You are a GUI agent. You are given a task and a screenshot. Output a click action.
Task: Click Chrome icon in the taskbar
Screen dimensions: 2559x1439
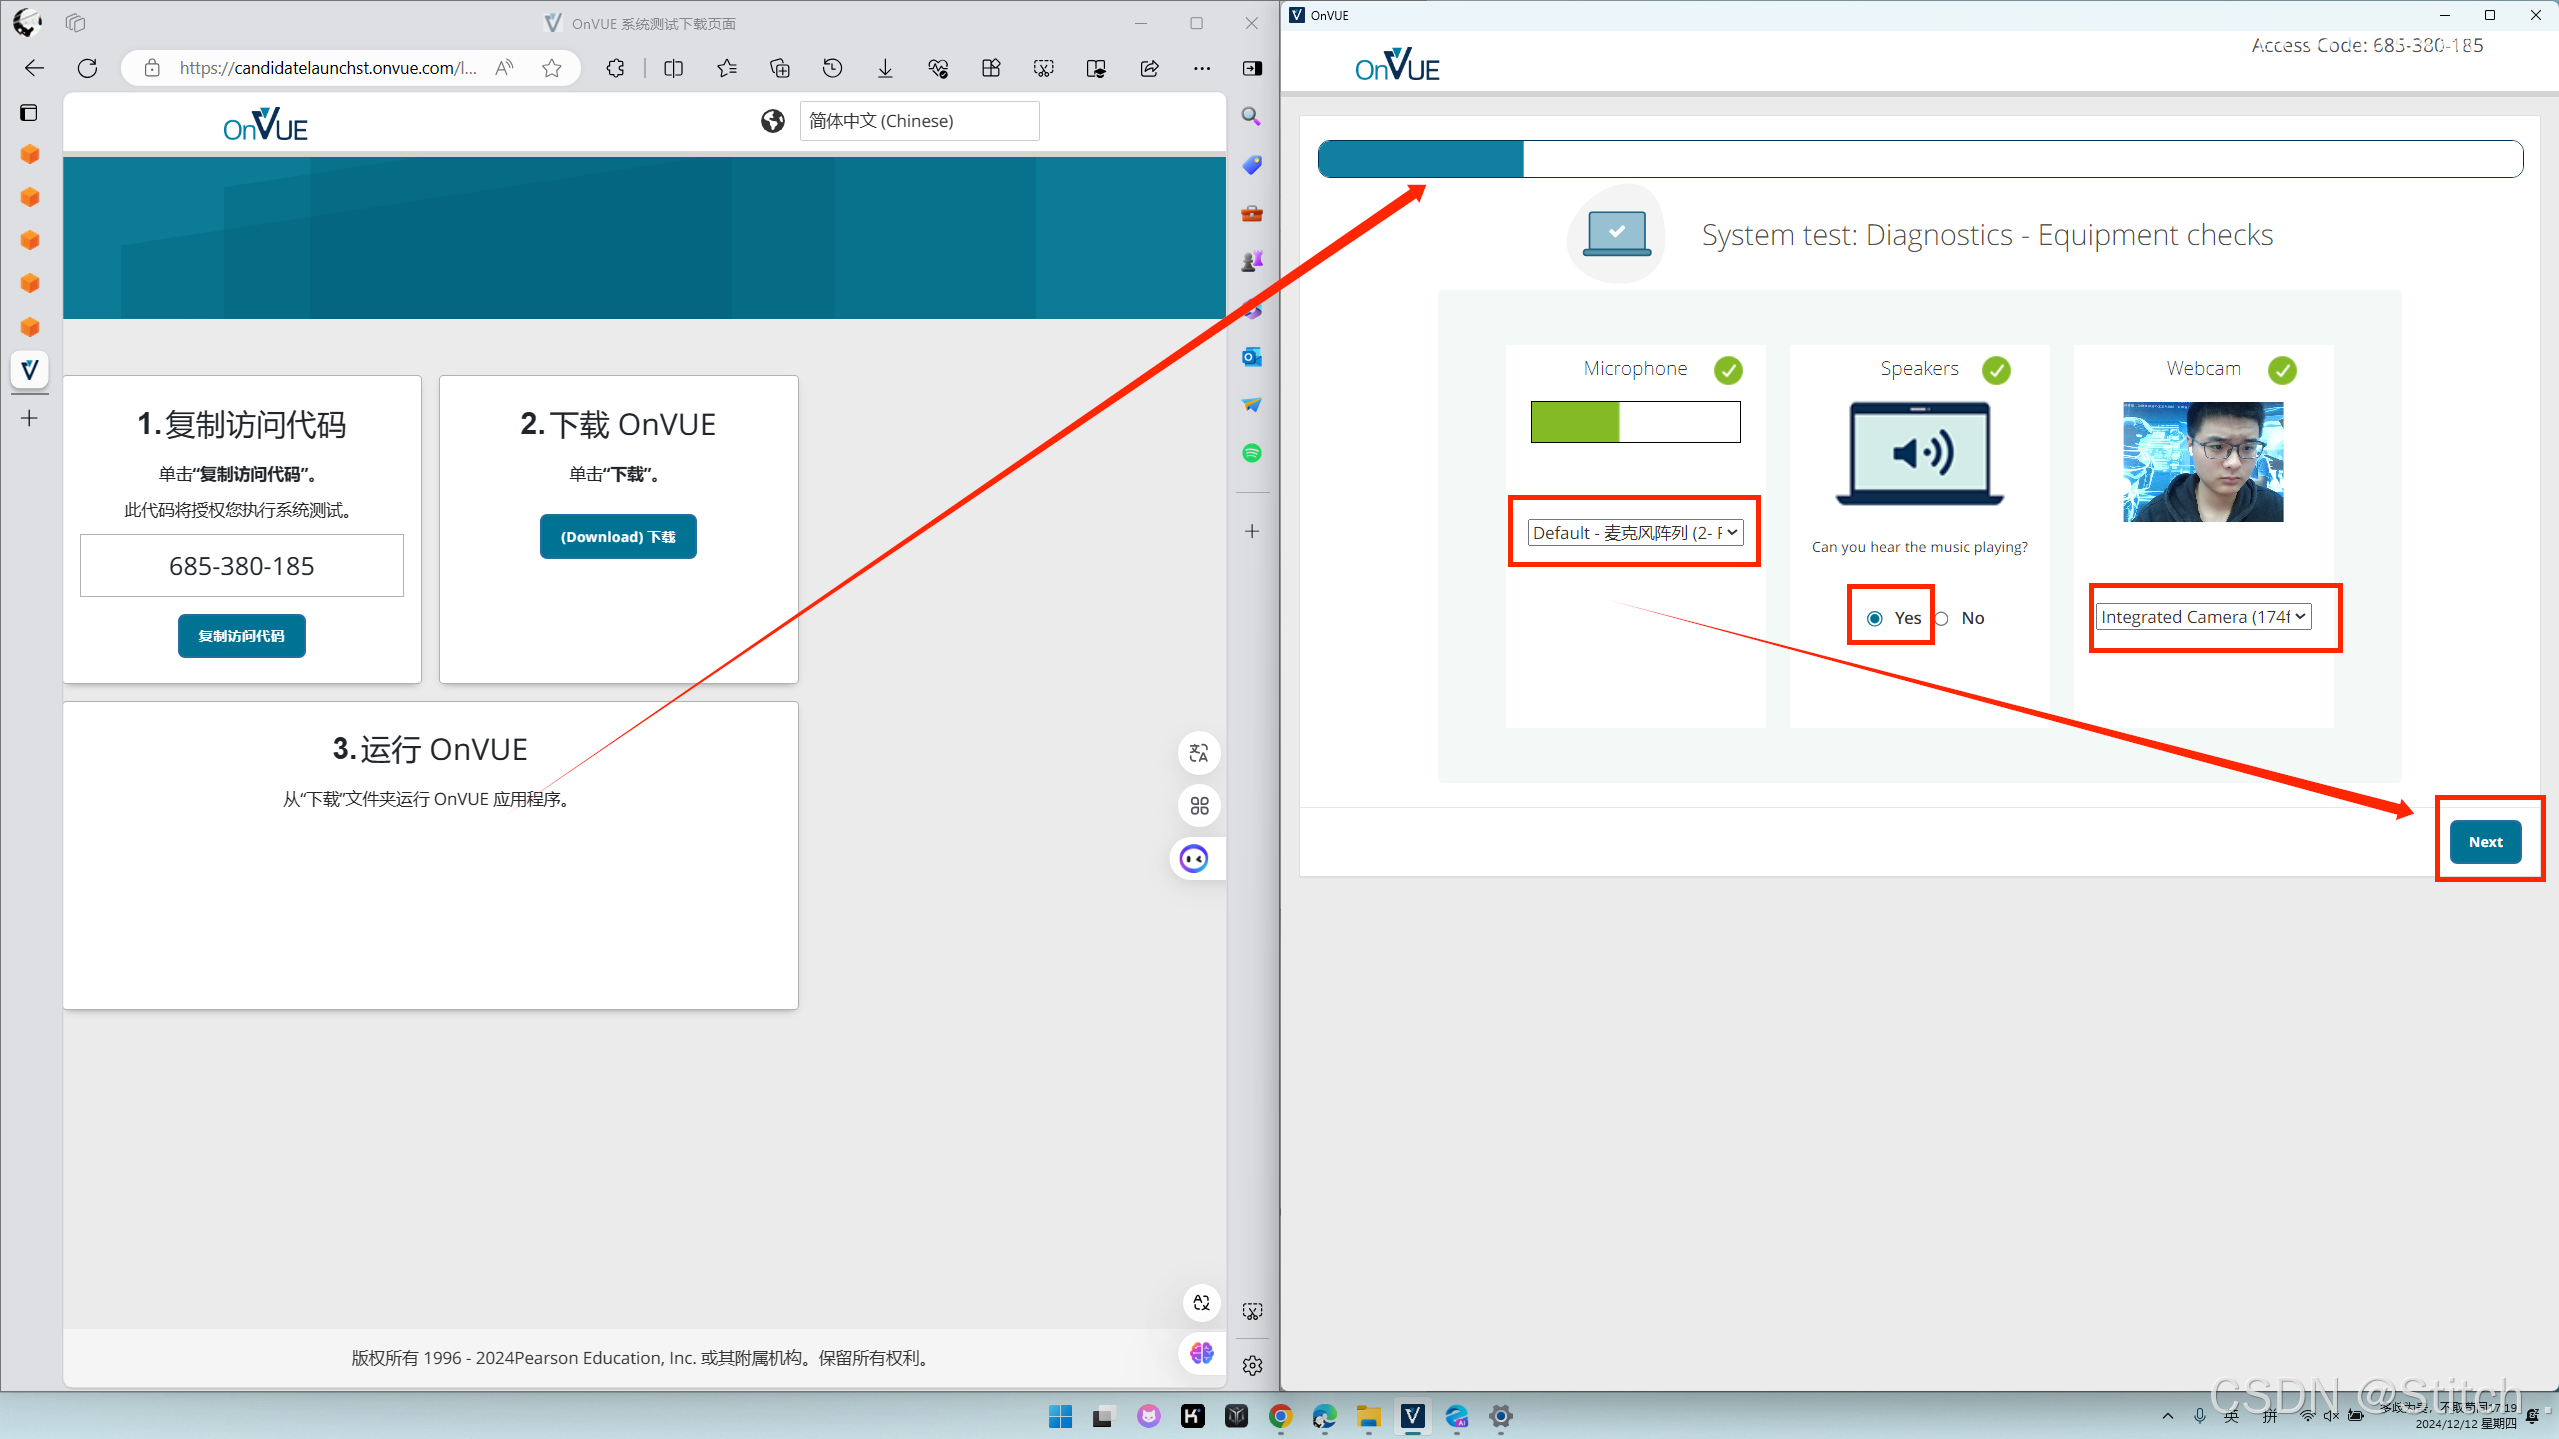pos(1280,1416)
